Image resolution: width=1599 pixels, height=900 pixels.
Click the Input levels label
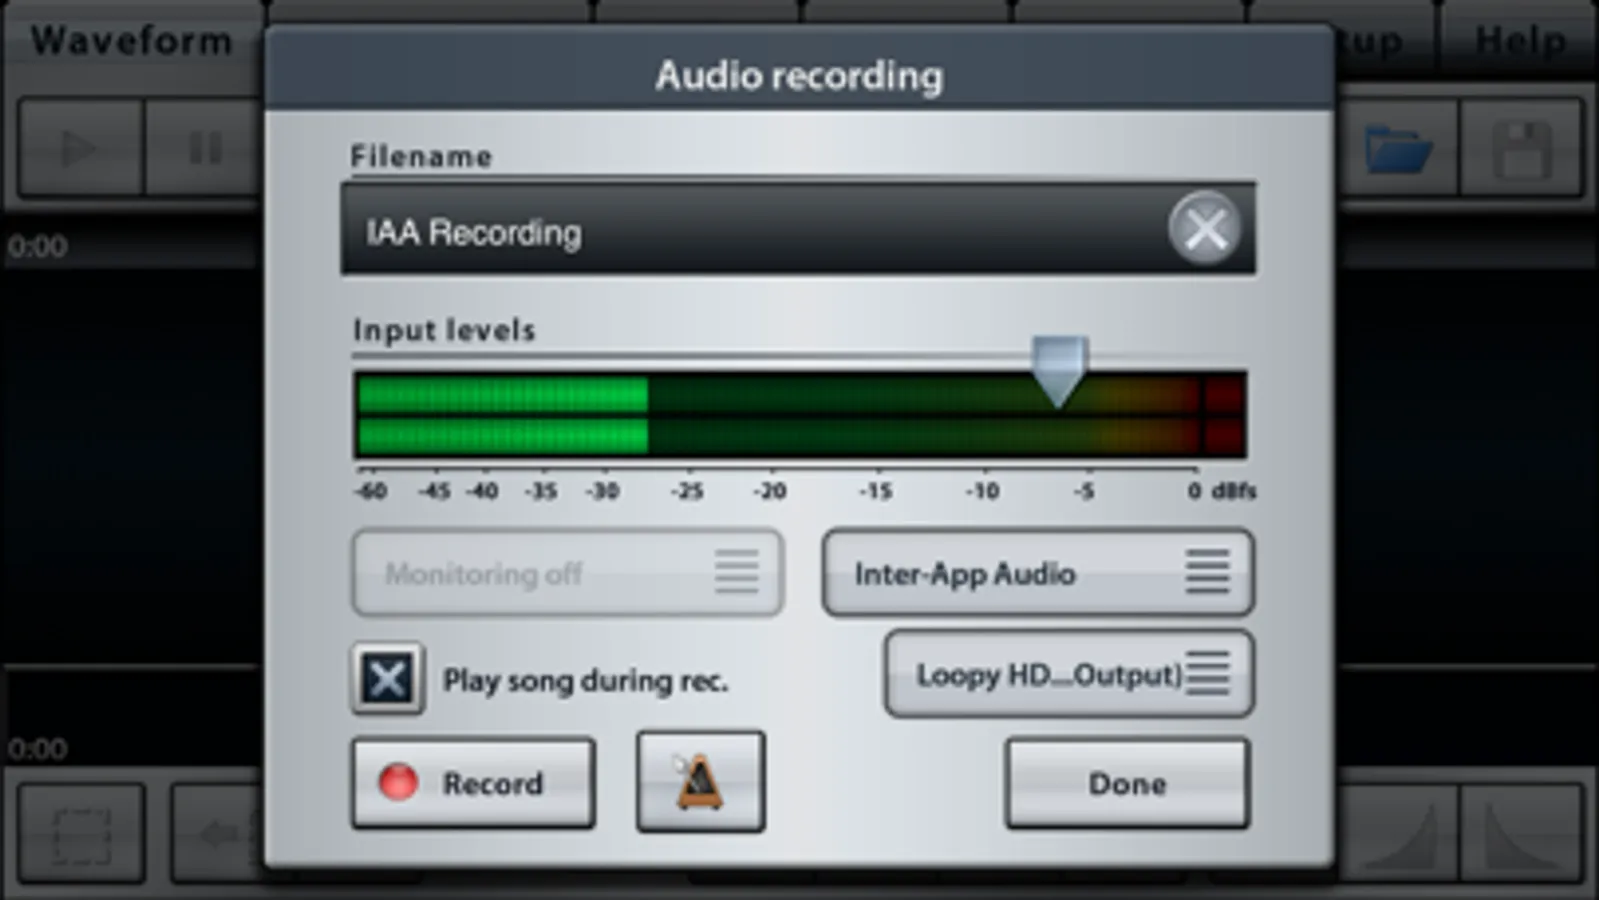[444, 330]
